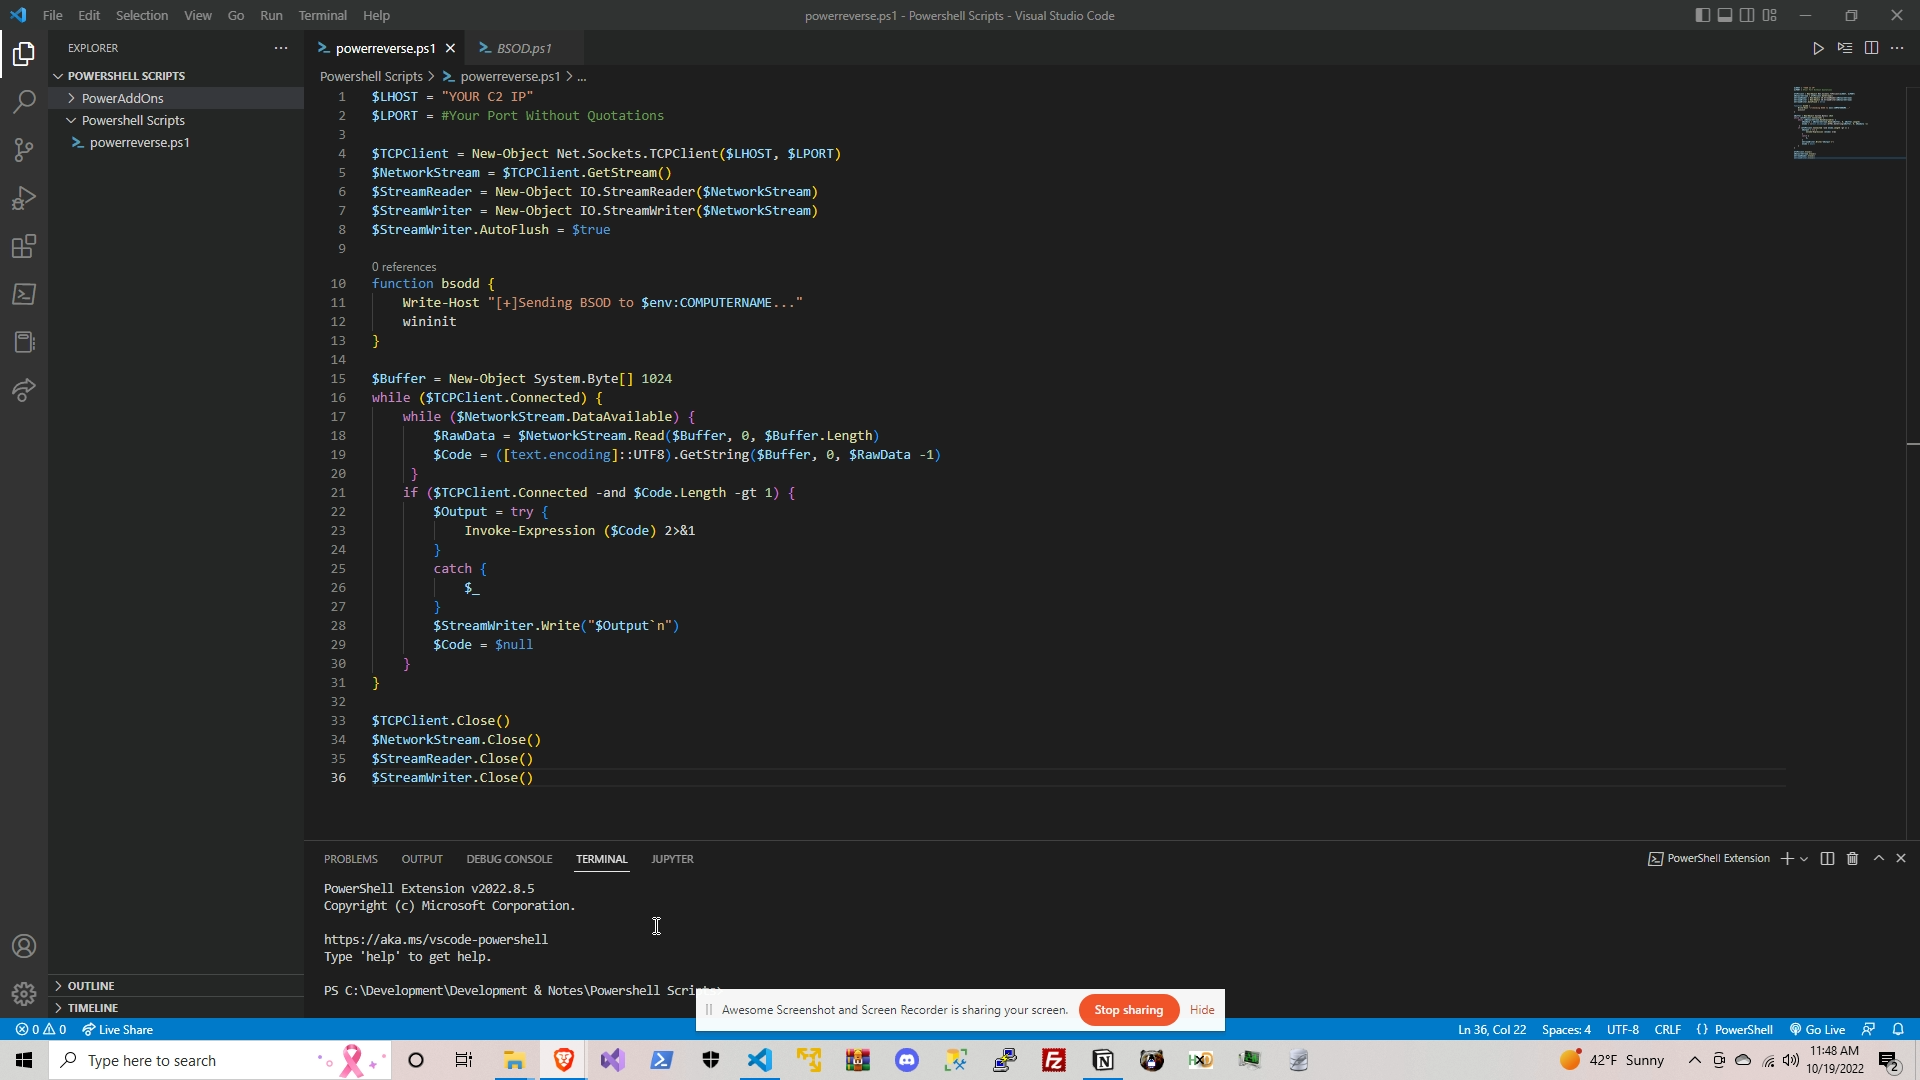Viewport: 1920px width, 1080px height.
Task: Click Go Live in status bar
Action: coord(1817,1030)
